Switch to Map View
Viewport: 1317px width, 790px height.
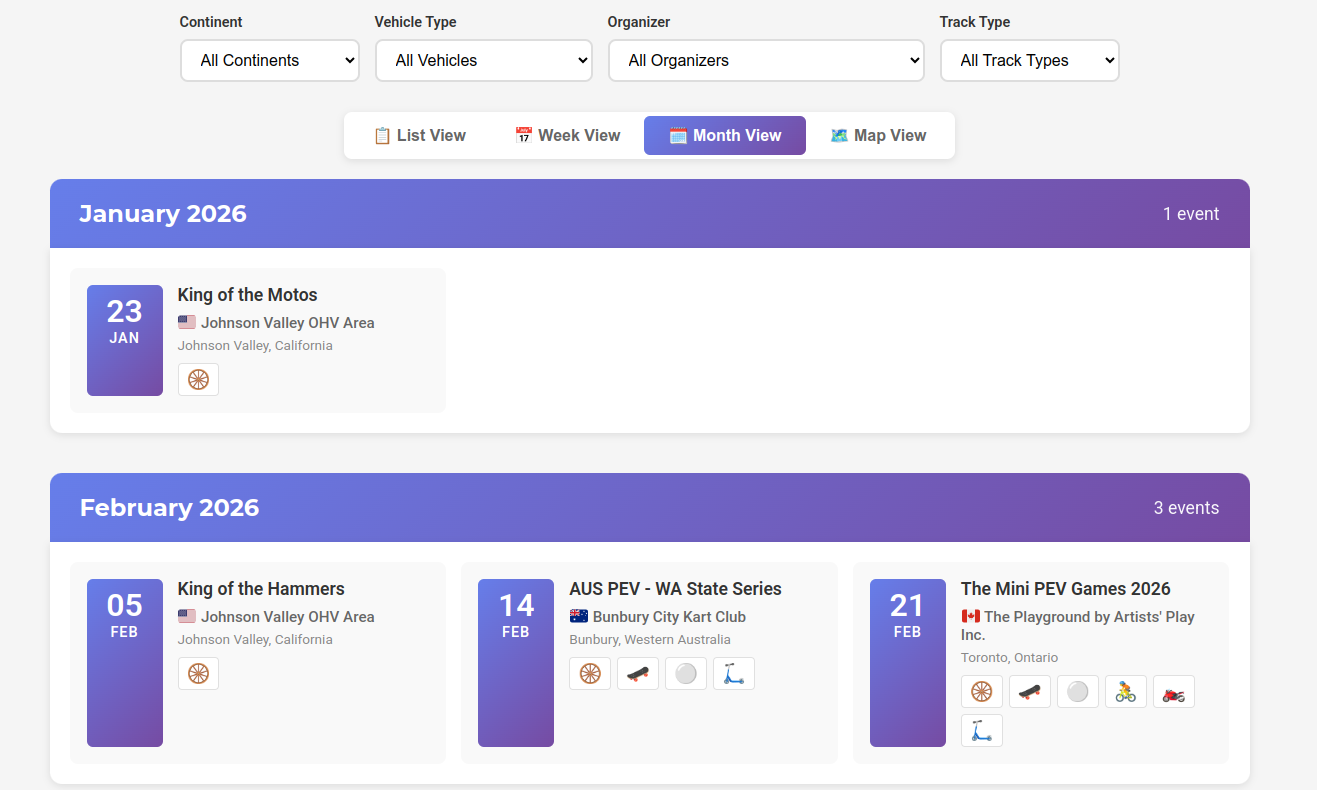tap(879, 135)
